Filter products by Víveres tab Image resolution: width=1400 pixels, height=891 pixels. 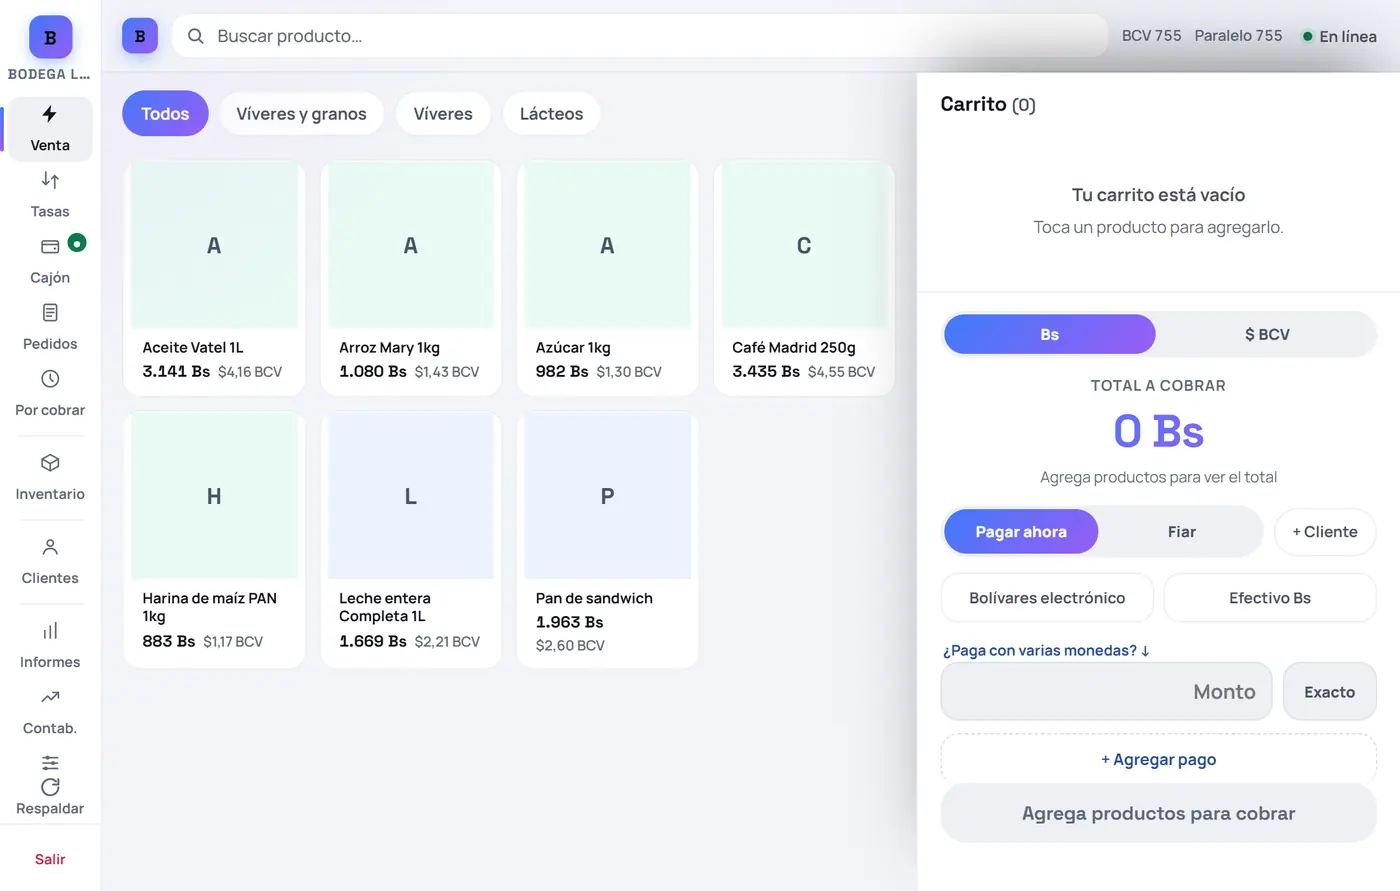tap(443, 114)
